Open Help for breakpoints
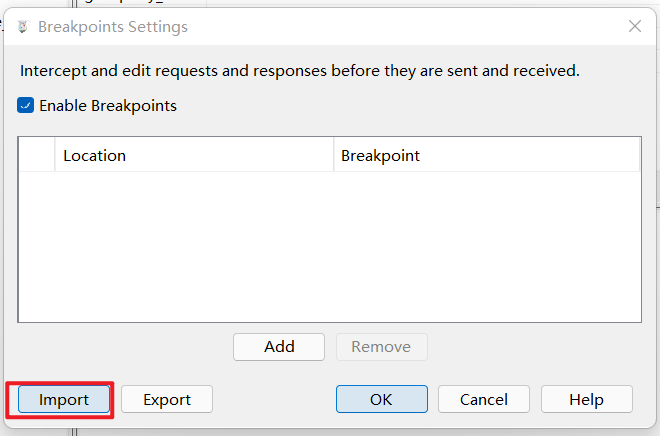This screenshot has height=436, width=660. [x=586, y=399]
